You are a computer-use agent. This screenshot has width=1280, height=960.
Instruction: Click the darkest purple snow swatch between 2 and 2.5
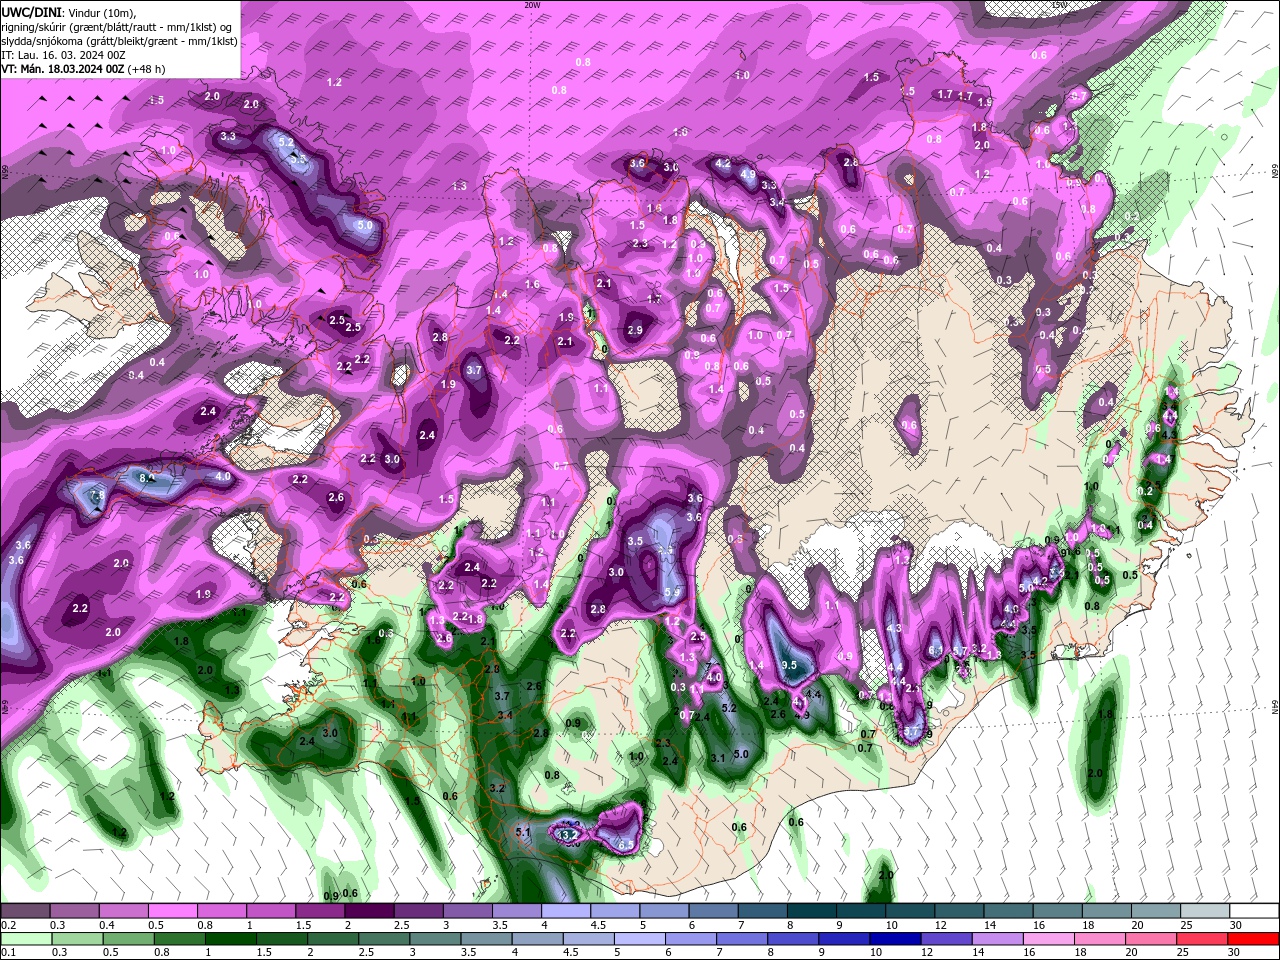tap(369, 911)
